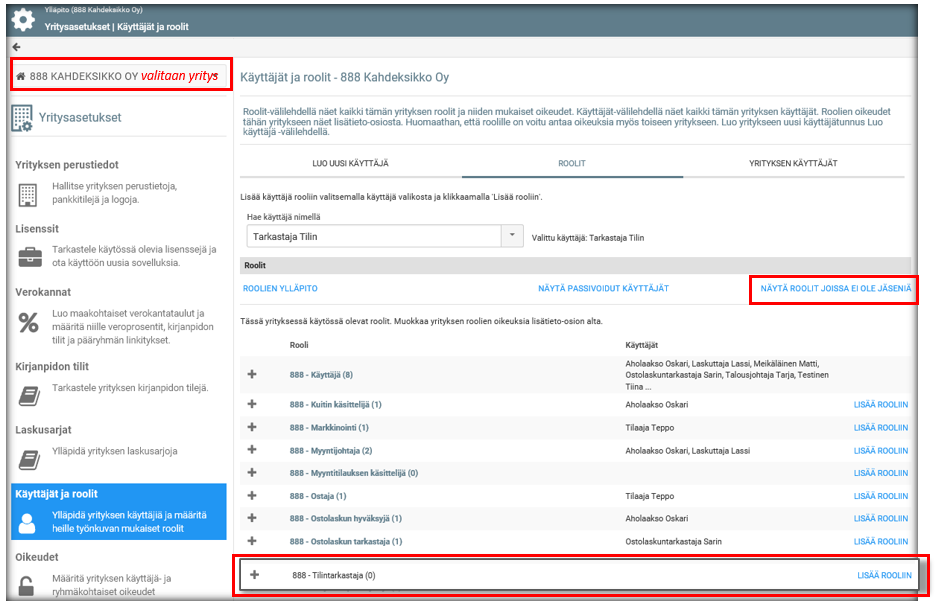Open the Roolien ylläpito link
Screen dimensions: 935x607
(280, 289)
